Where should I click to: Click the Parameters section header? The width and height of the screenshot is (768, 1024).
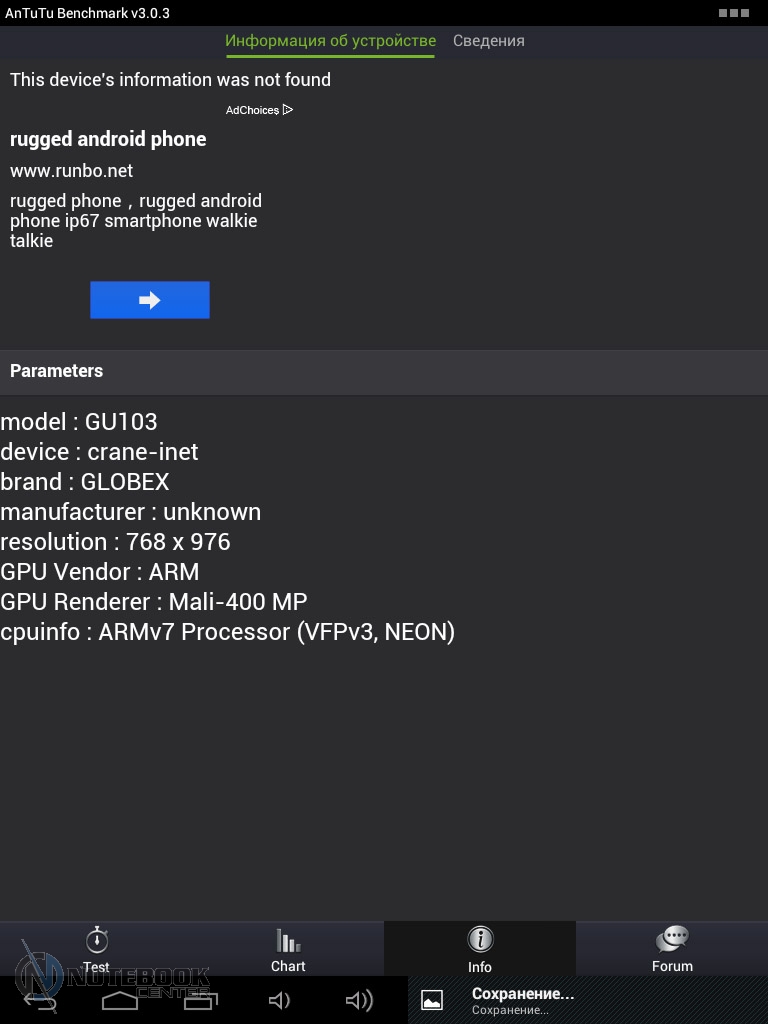(x=56, y=371)
